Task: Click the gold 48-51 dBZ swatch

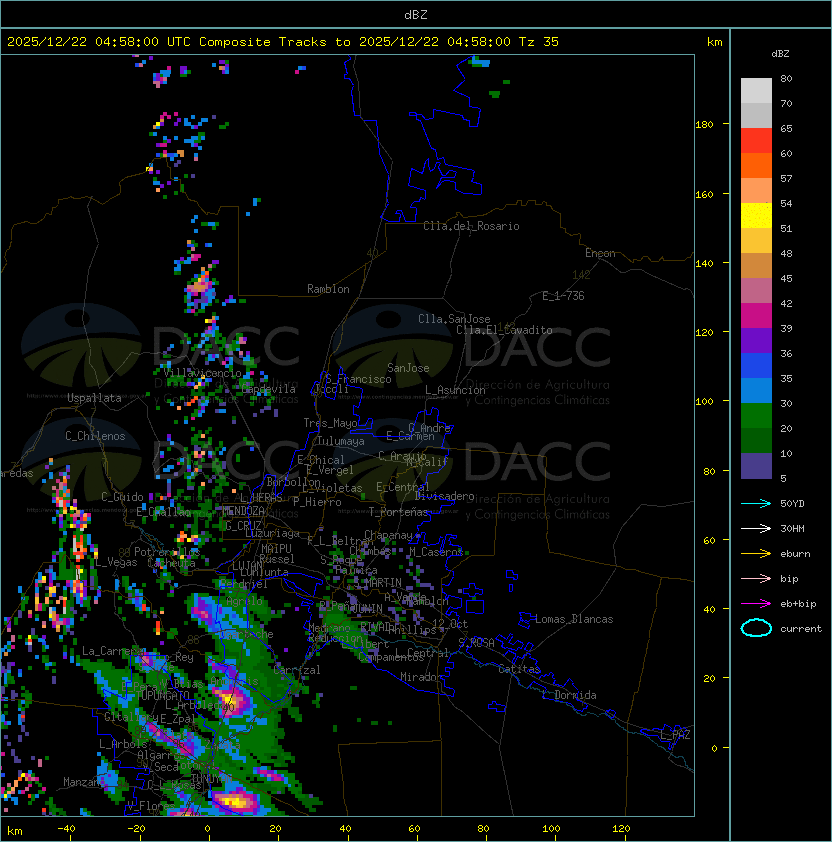Action: [756, 241]
